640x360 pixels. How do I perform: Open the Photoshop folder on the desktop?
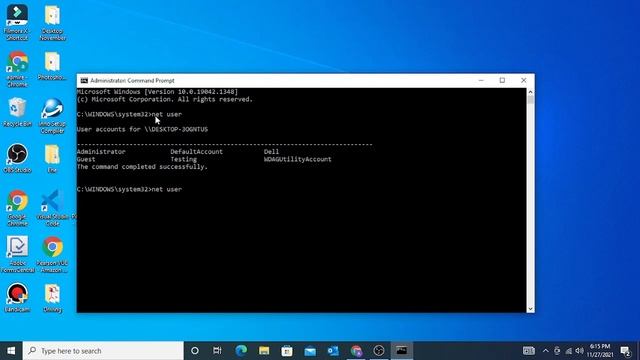pyautogui.click(x=53, y=66)
